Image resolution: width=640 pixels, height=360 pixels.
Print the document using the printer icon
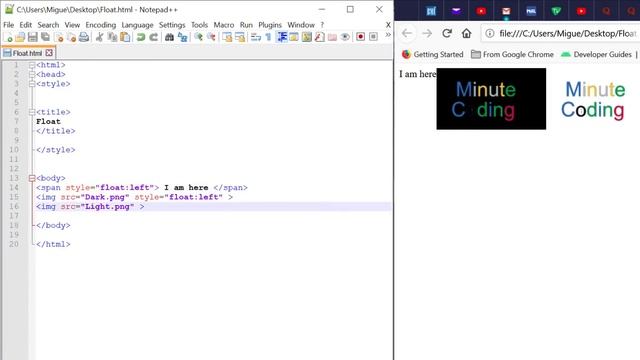pyautogui.click(x=84, y=37)
